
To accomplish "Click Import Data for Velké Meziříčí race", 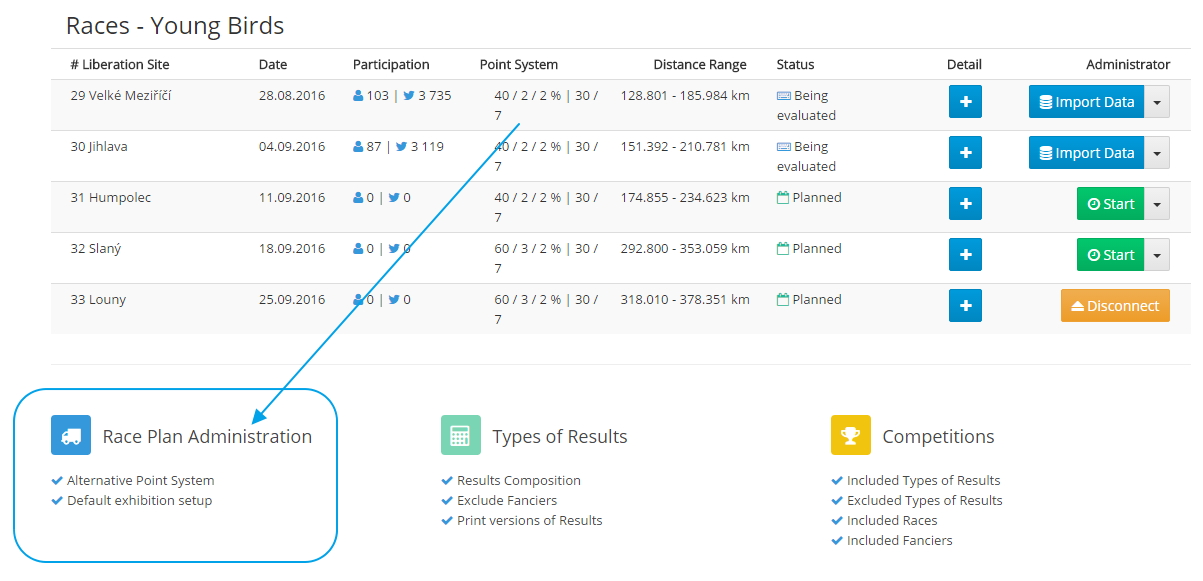I will pos(1086,102).
